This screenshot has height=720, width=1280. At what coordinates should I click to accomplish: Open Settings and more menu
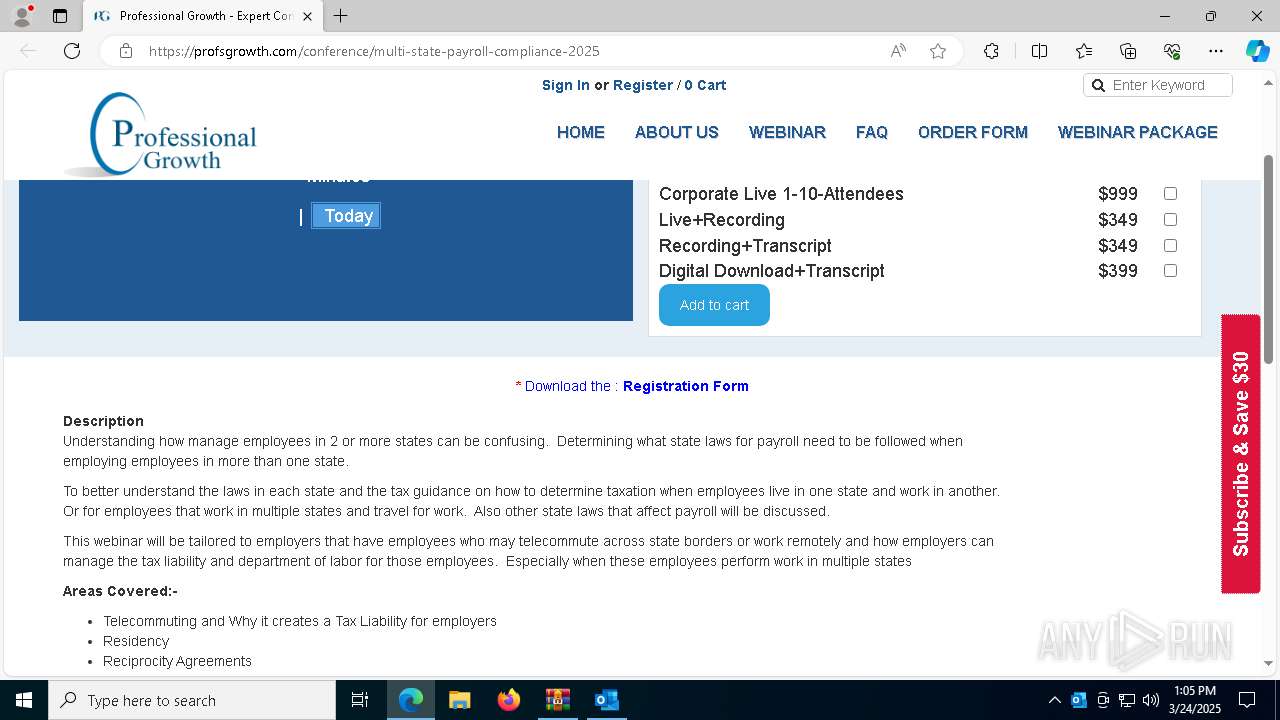[1216, 51]
